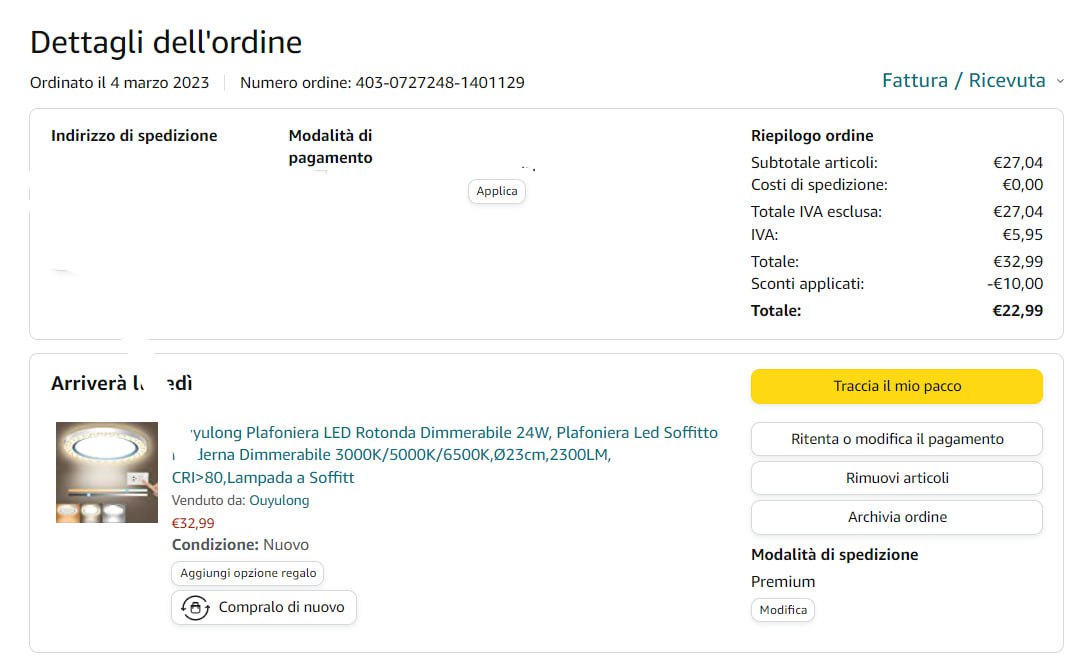Click the circular arrows buy-again icon

point(194,607)
